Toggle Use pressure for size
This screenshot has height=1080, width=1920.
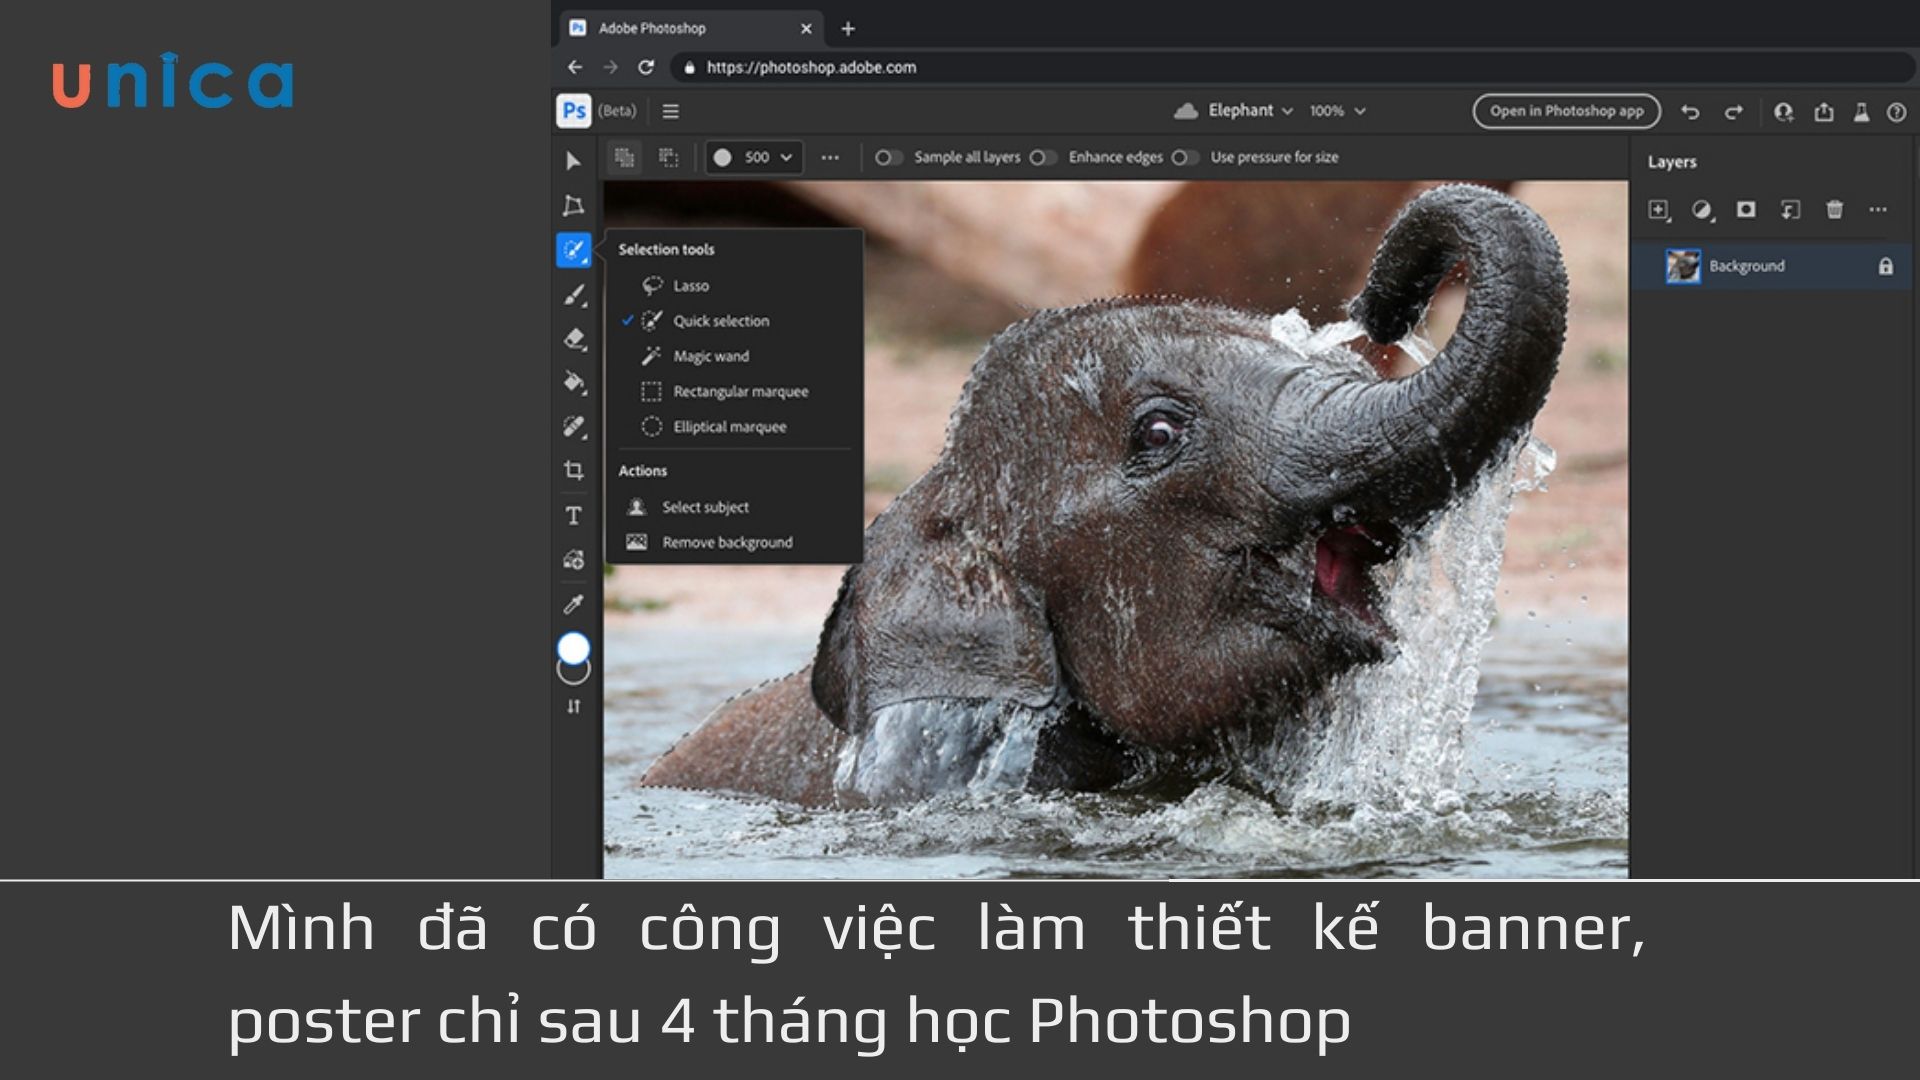pos(1183,157)
